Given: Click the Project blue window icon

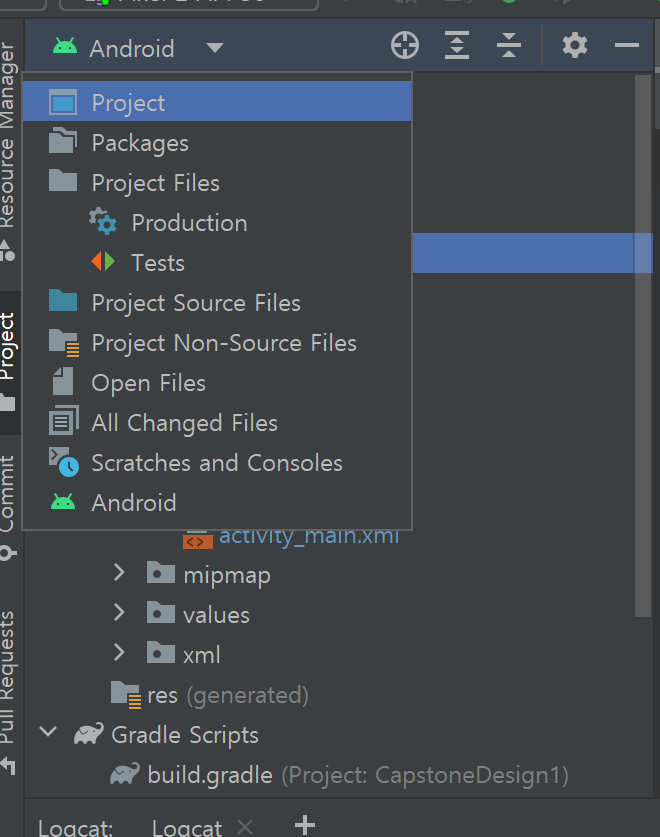Looking at the screenshot, I should pos(63,102).
